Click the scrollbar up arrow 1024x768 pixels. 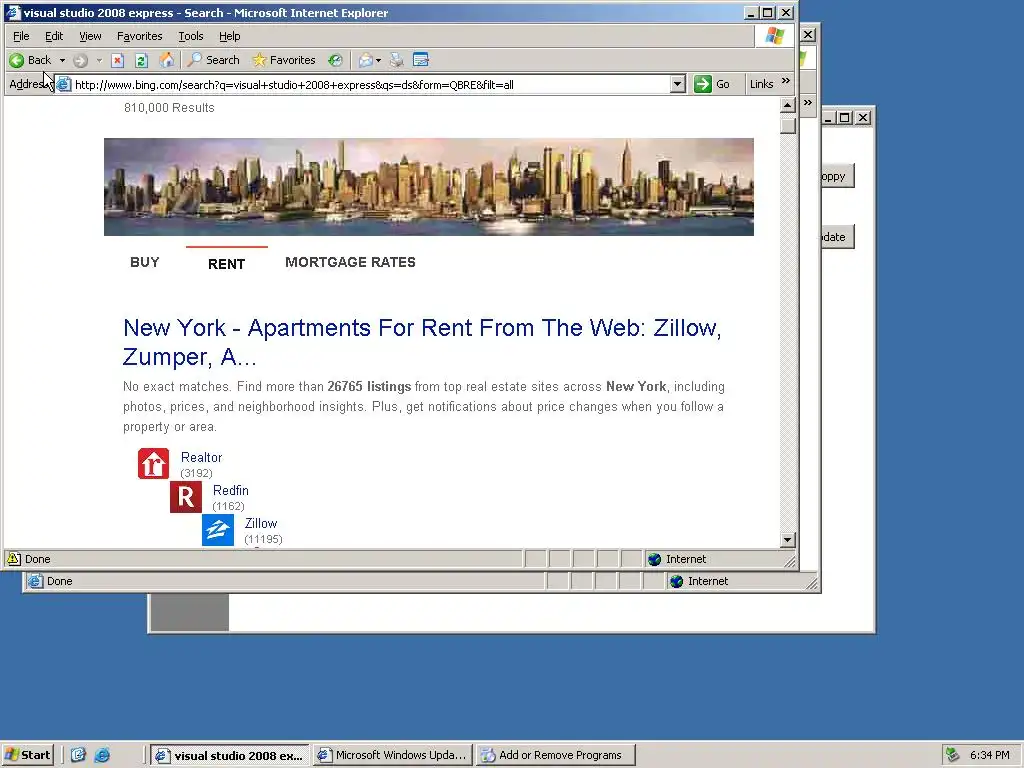tap(788, 105)
